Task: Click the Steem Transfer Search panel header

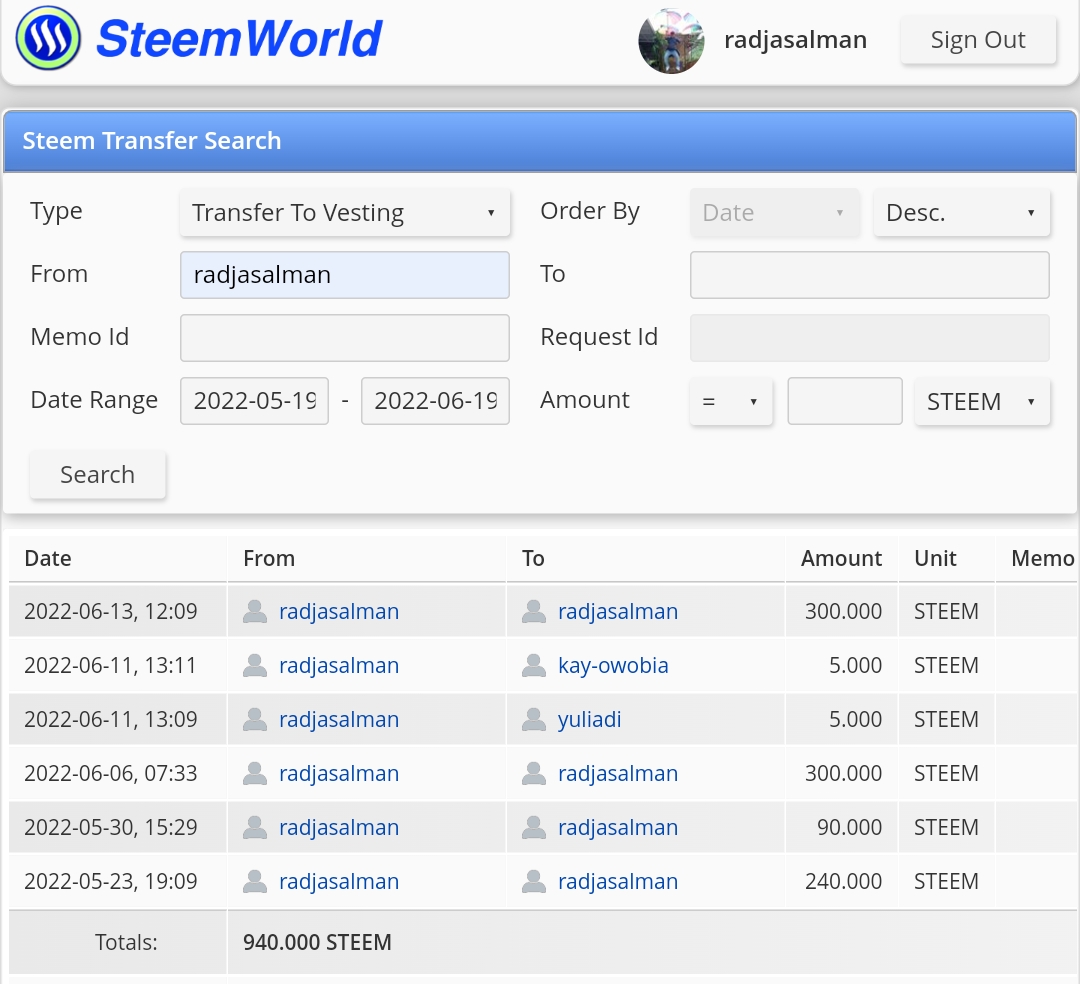Action: pos(540,141)
